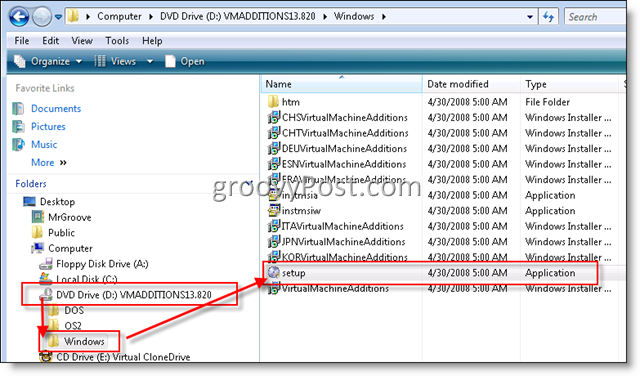This screenshot has height=376, width=640.
Task: Click the Open toolbar button
Action: click(184, 61)
